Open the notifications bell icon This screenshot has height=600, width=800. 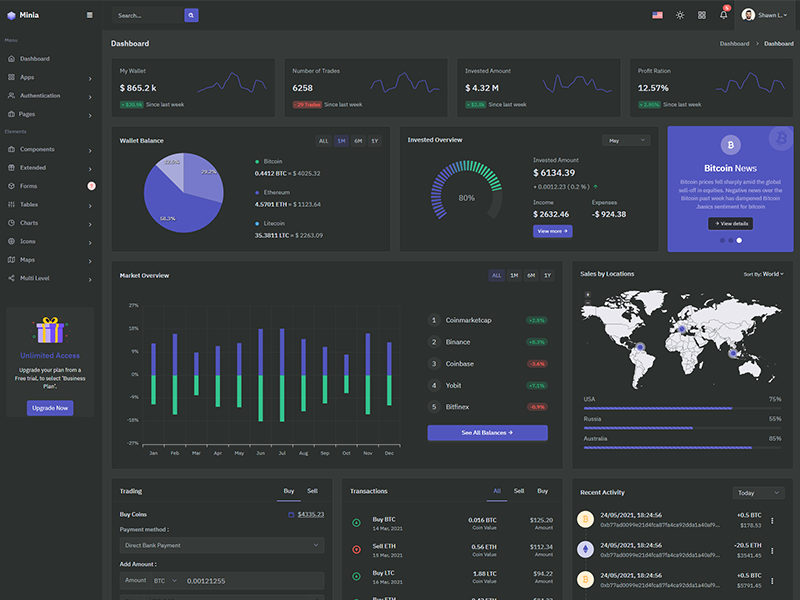(x=722, y=15)
